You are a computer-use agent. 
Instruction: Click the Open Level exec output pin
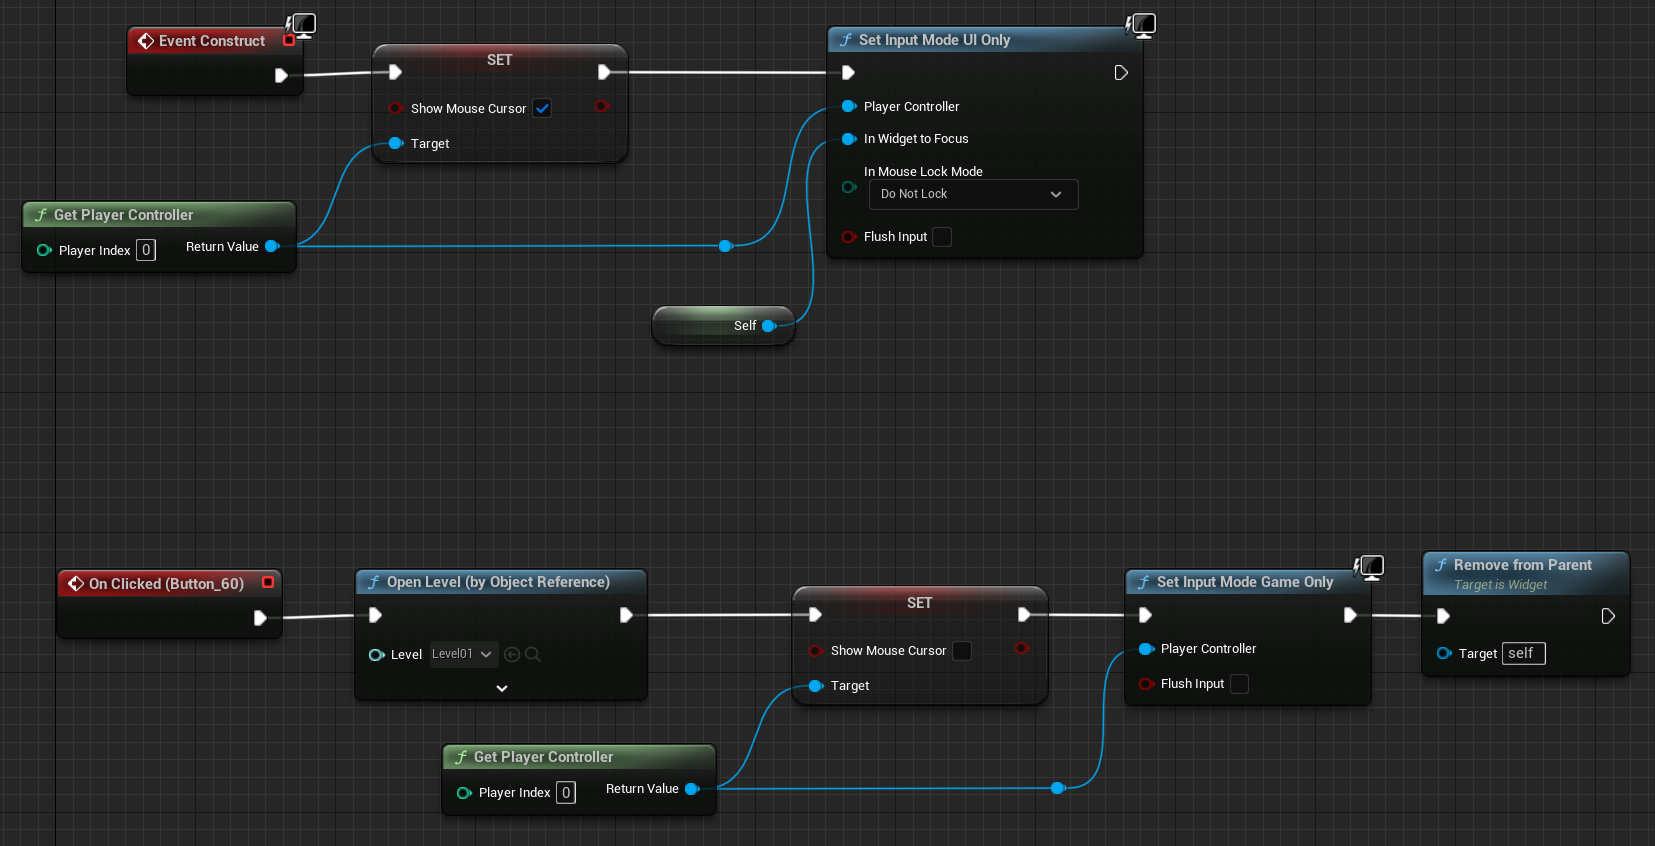[626, 615]
